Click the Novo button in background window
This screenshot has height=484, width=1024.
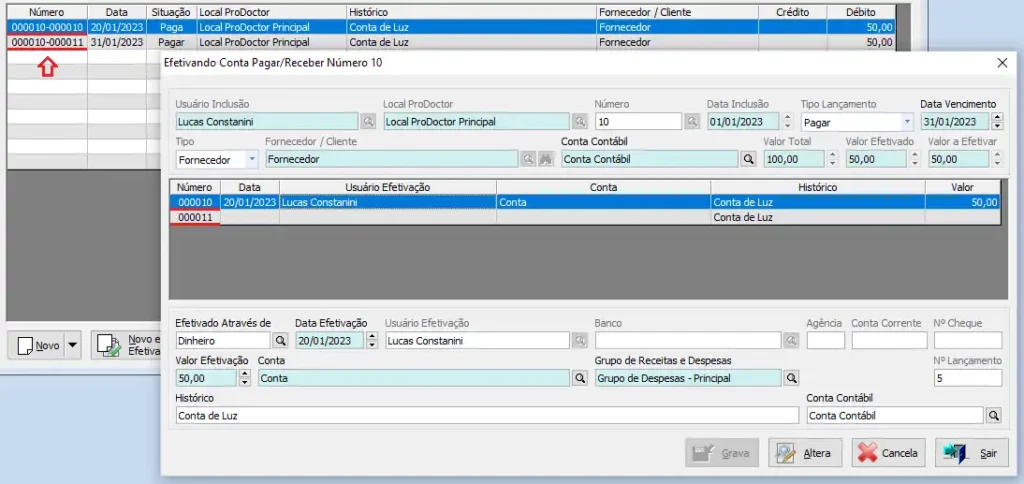37,345
